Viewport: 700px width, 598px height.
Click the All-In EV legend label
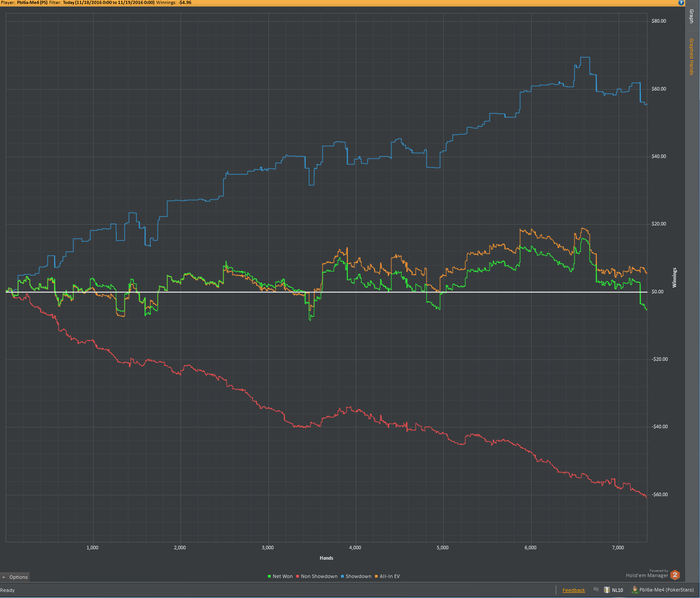(x=390, y=576)
